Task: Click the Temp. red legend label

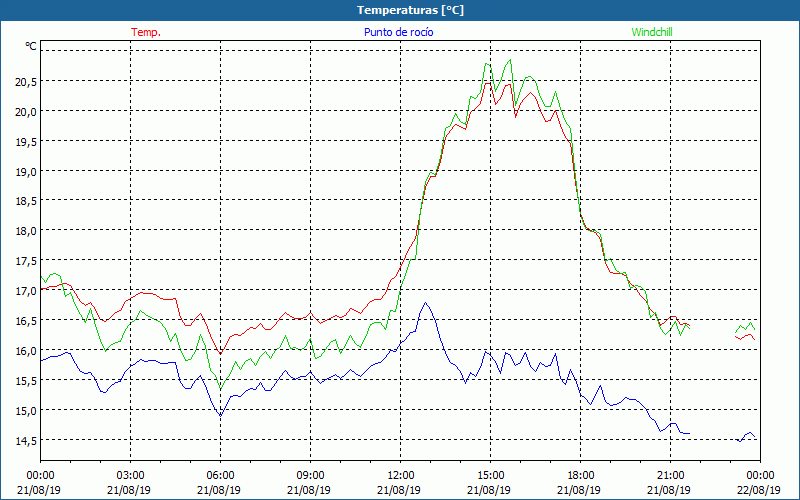Action: [146, 32]
